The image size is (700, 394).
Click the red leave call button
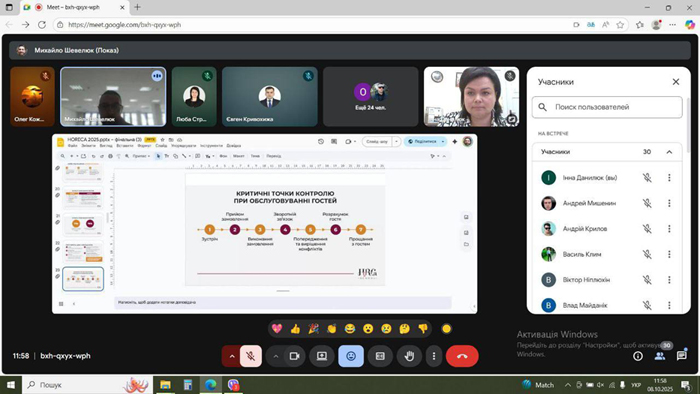[462, 356]
